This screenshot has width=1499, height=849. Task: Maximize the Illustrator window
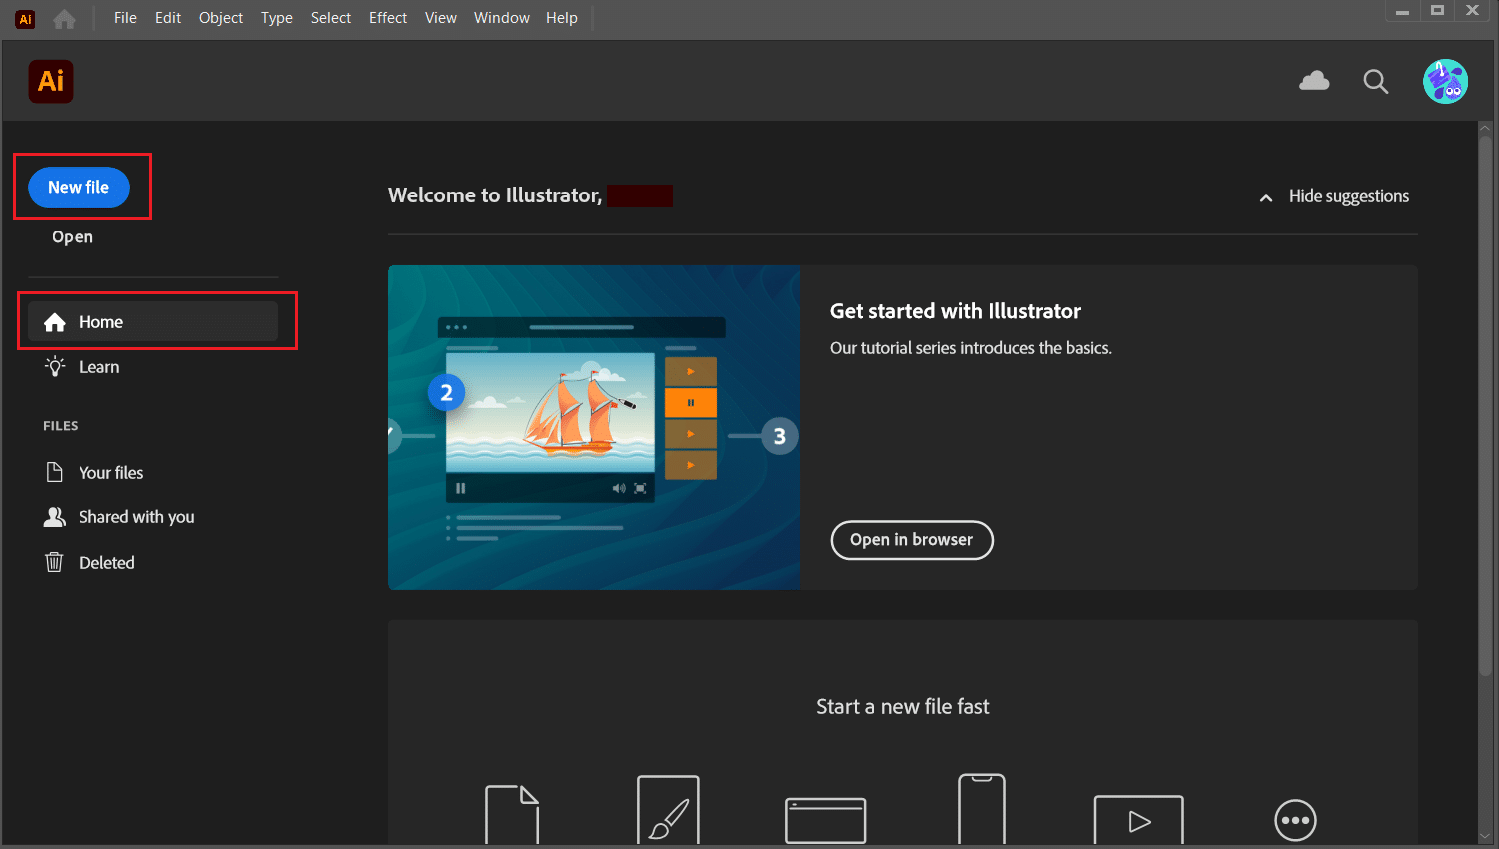point(1437,11)
